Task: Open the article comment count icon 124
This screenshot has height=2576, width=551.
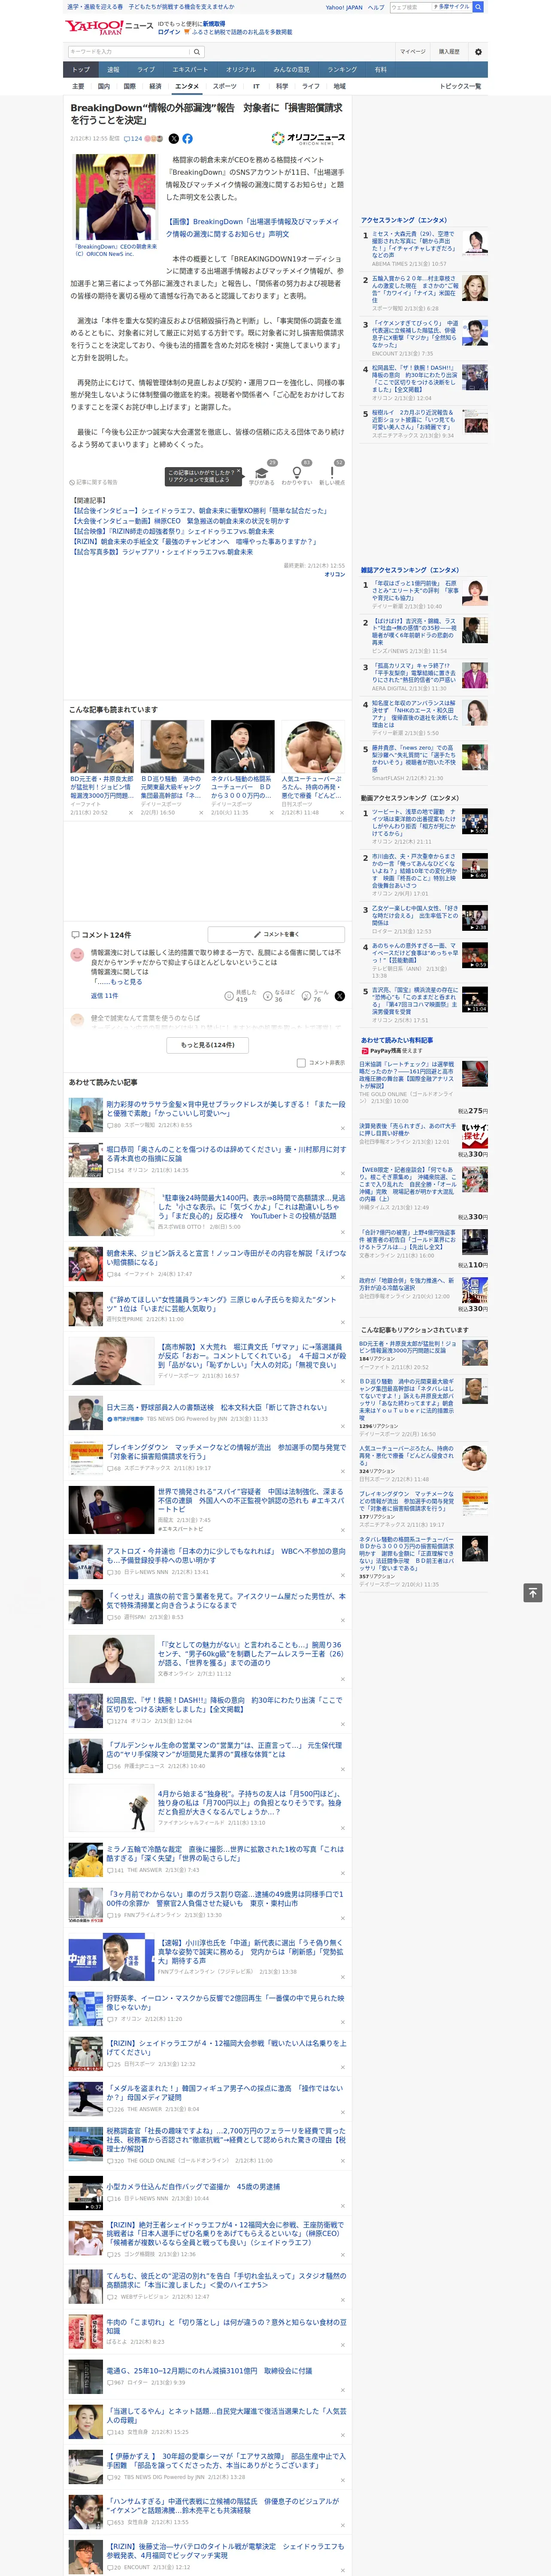Action: (x=133, y=139)
